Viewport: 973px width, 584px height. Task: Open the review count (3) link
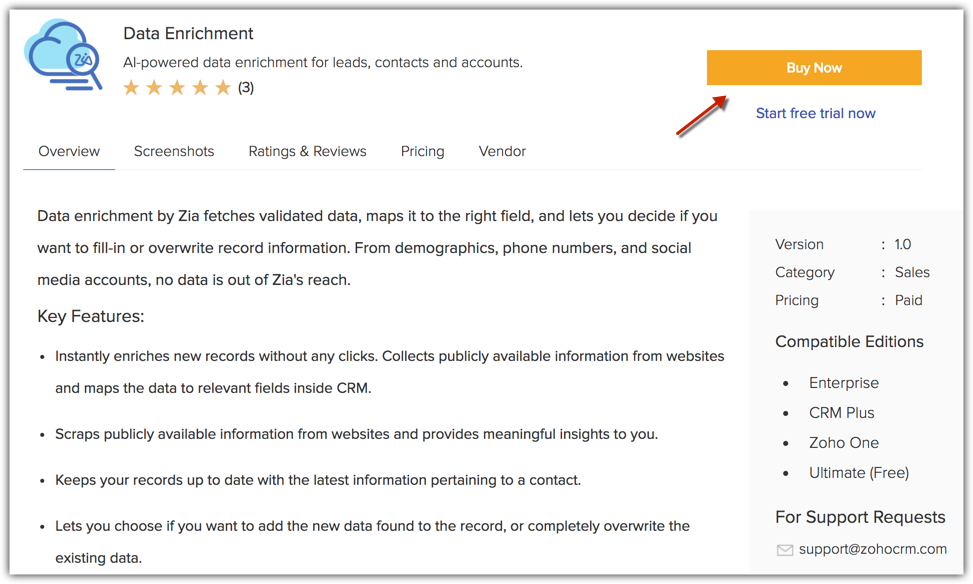pyautogui.click(x=246, y=88)
